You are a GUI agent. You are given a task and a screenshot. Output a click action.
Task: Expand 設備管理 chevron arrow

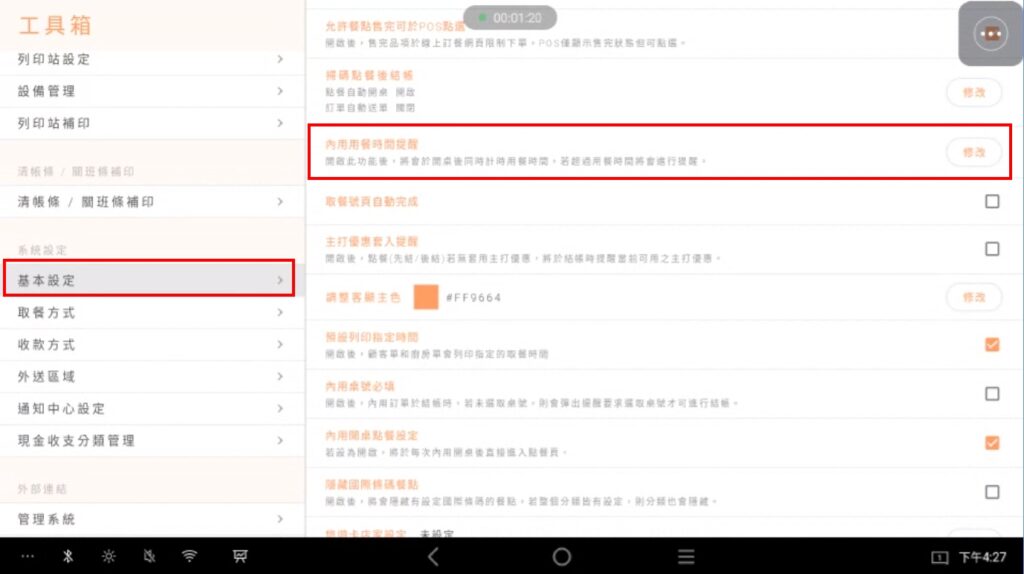pos(280,91)
